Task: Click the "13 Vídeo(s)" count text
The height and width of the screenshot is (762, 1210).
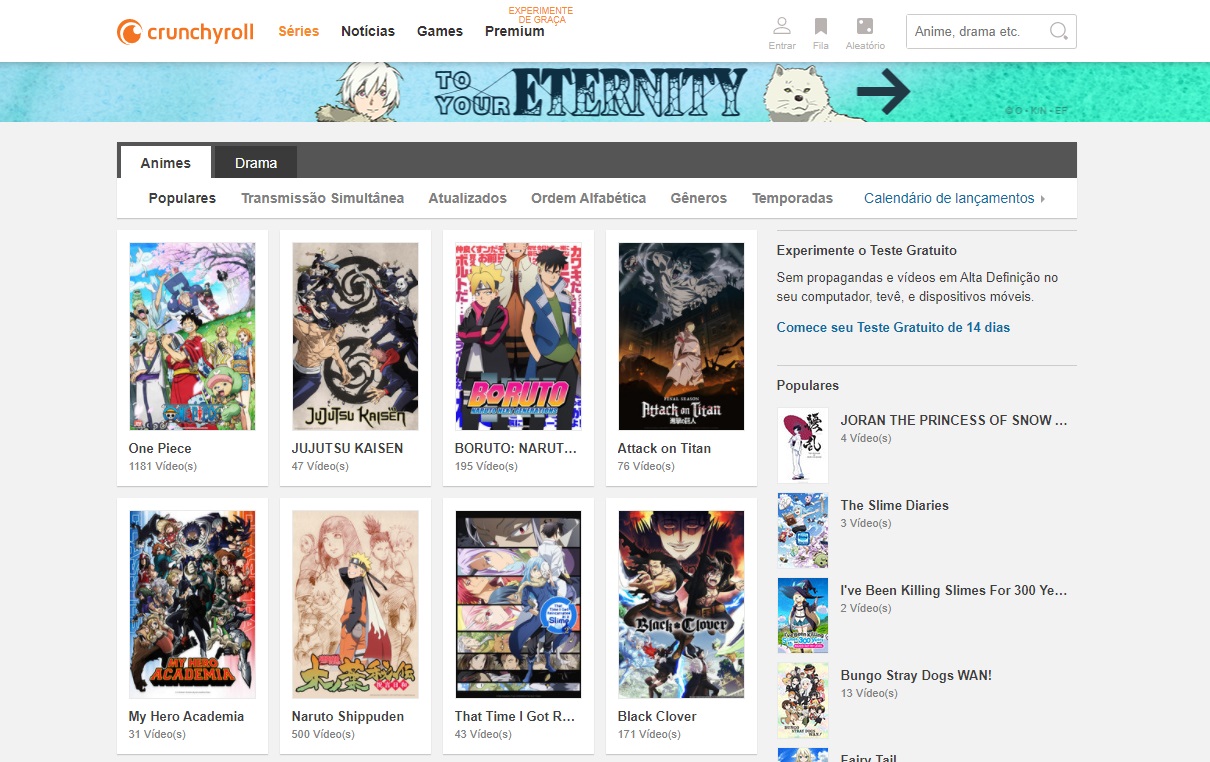Action: (869, 693)
